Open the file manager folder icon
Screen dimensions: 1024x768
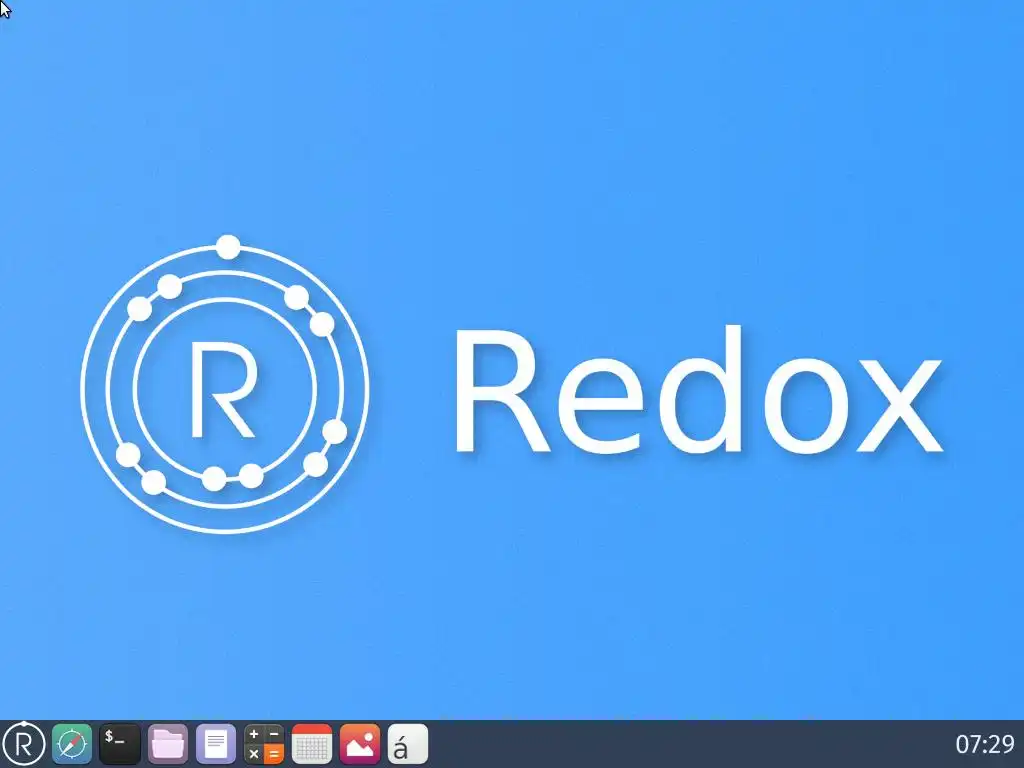(168, 744)
